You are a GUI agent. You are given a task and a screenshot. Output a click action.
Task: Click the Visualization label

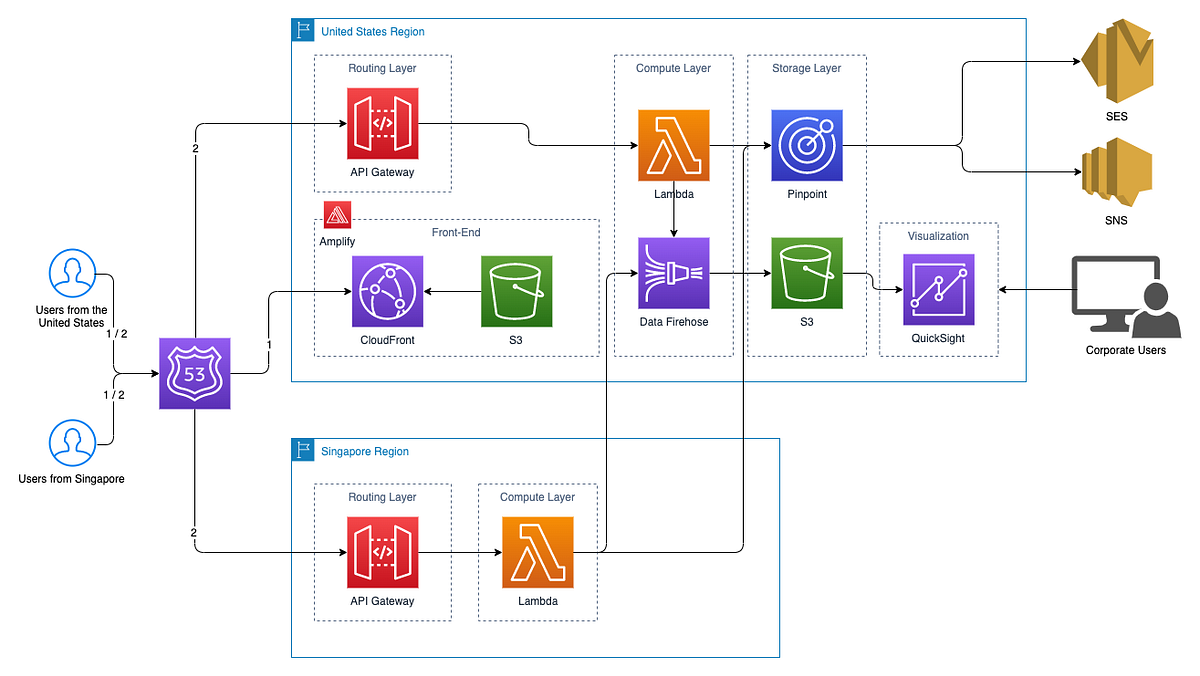pos(938,236)
